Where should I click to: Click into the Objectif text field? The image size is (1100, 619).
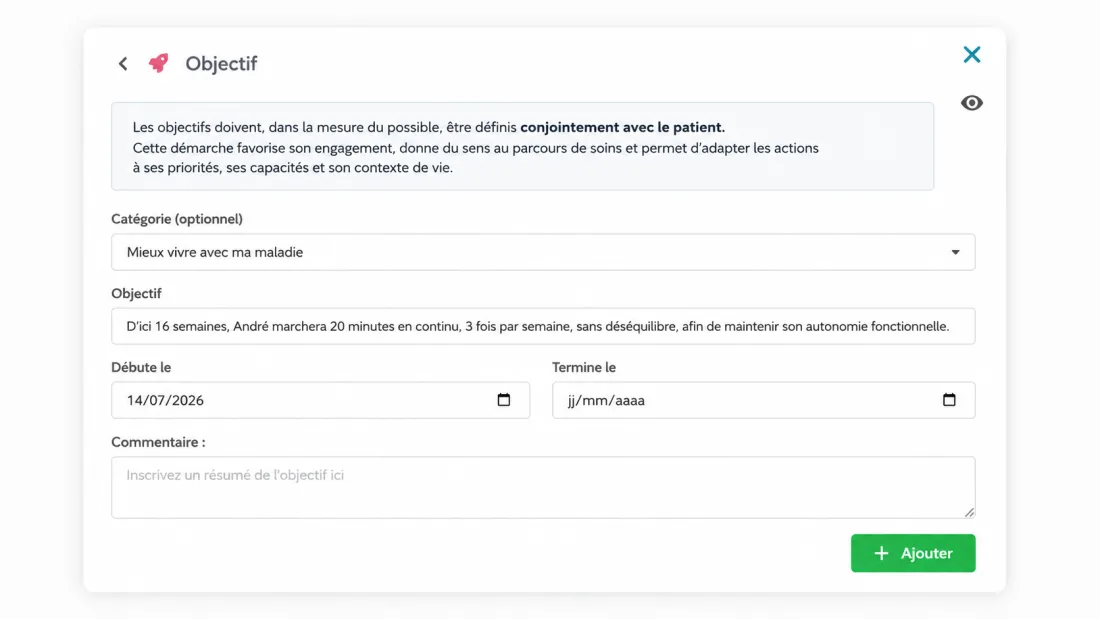point(543,326)
